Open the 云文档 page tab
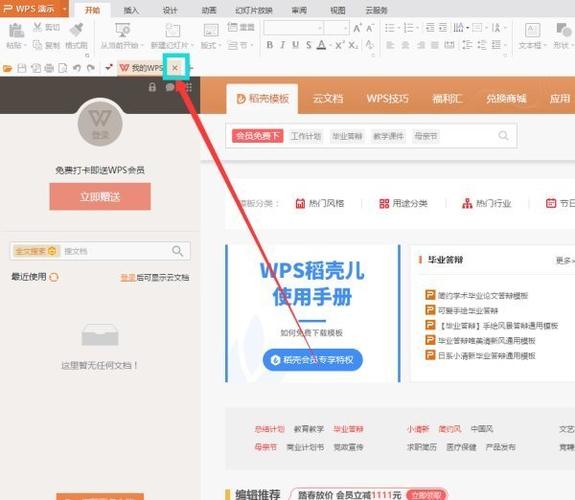Viewport: 575px width, 500px height. pyautogui.click(x=328, y=99)
